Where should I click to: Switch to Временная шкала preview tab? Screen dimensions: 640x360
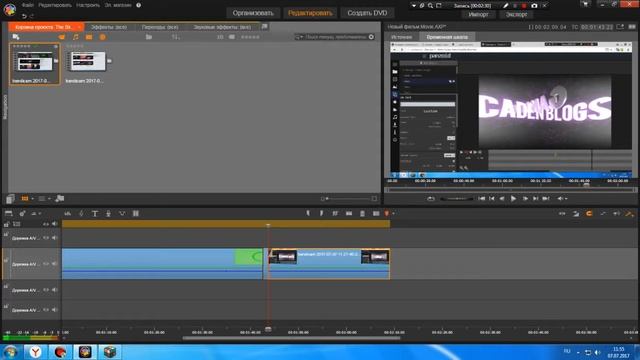click(447, 37)
